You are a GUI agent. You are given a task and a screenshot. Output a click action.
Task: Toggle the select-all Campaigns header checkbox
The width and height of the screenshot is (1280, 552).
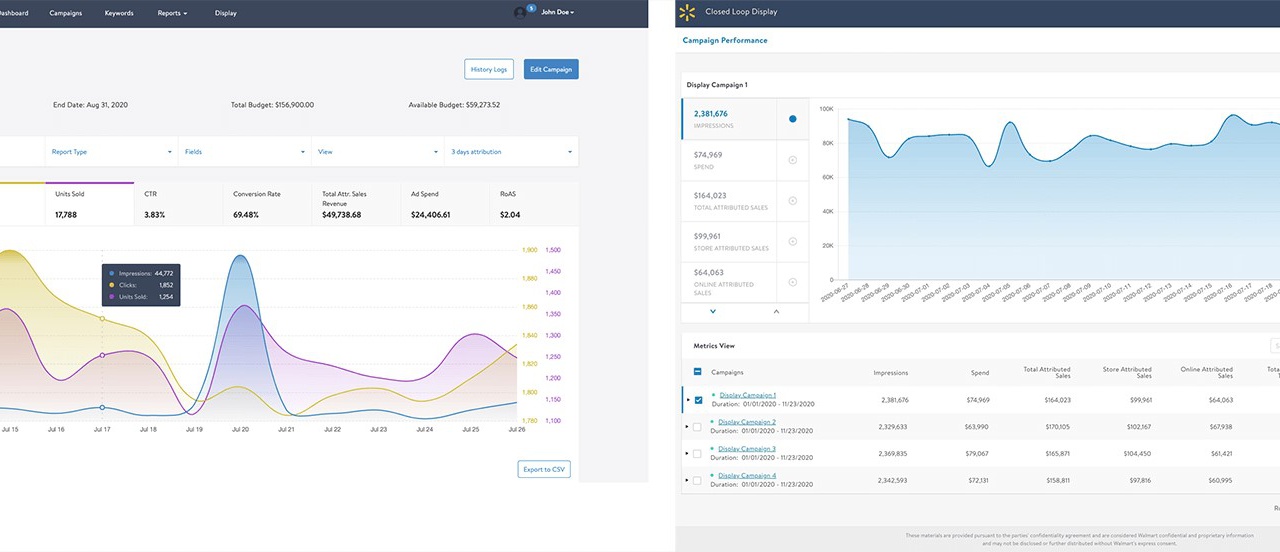[x=698, y=372]
